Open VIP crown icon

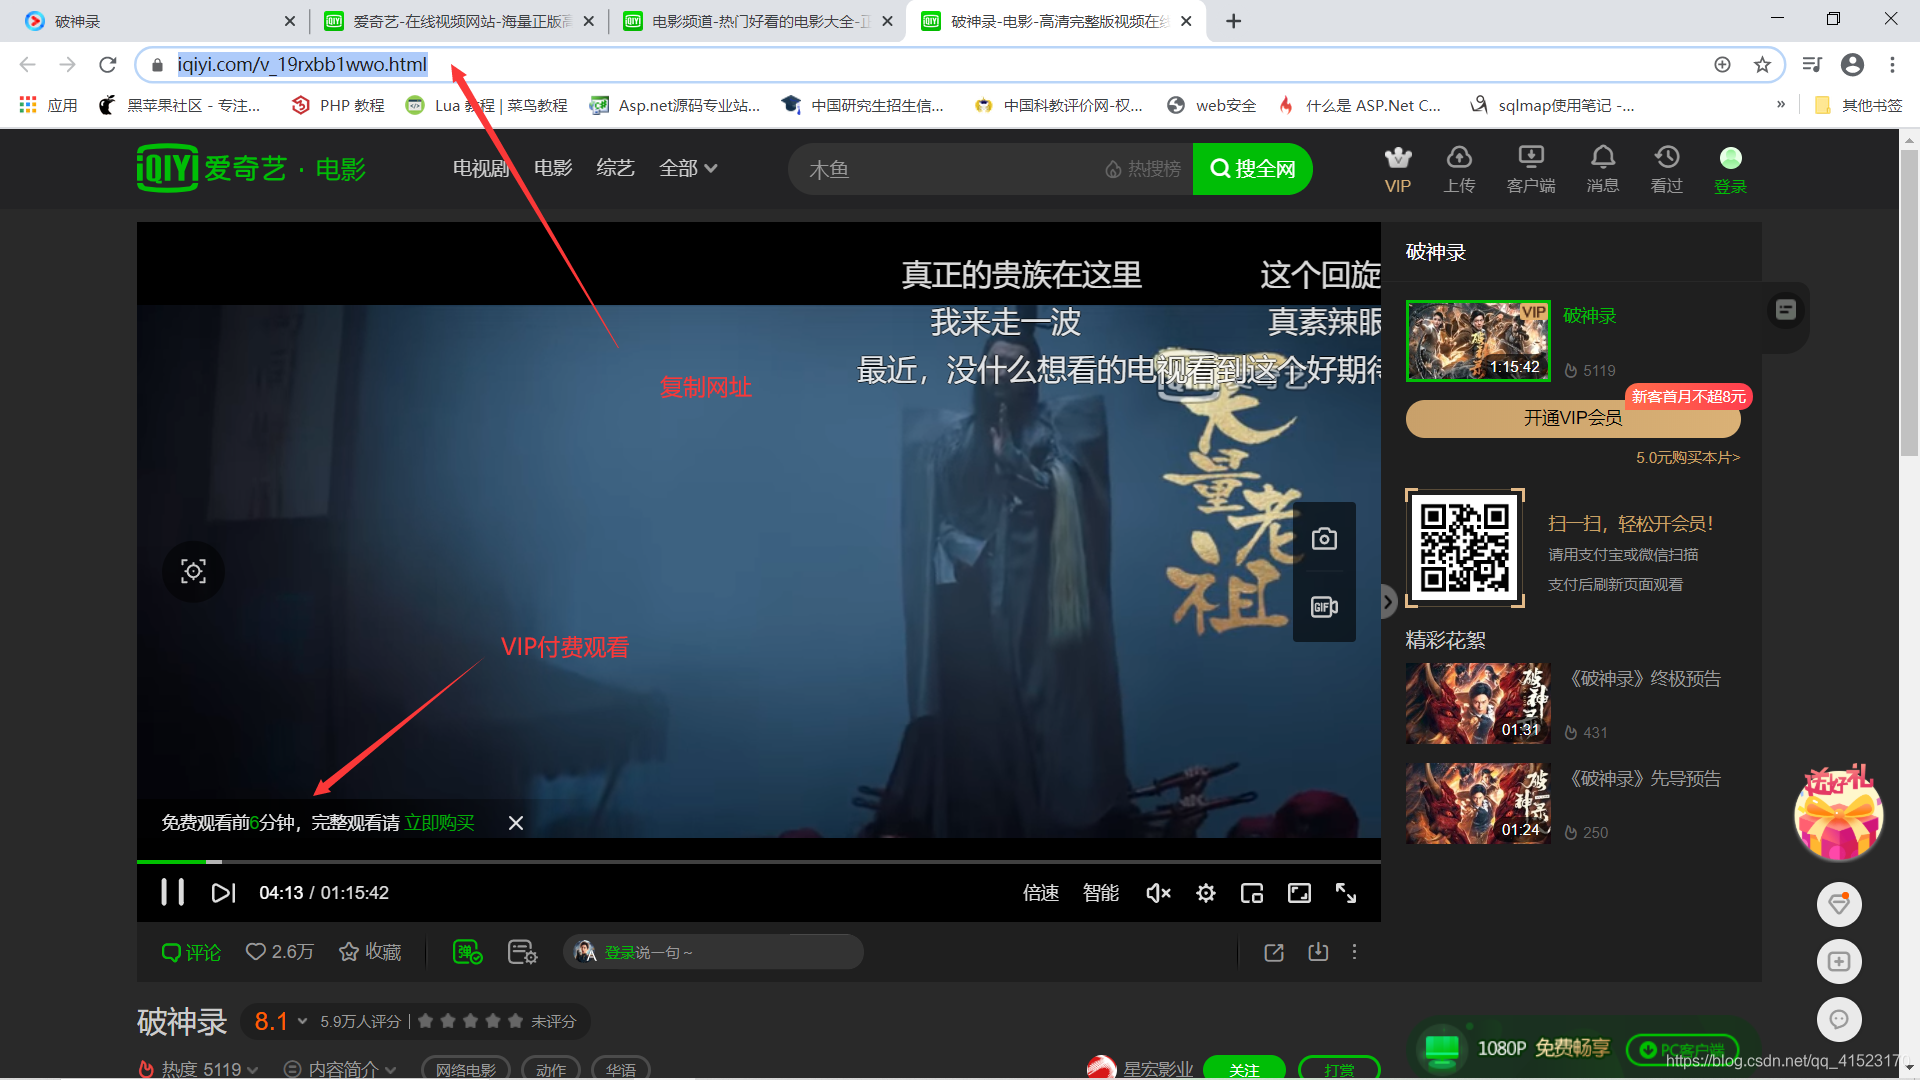point(1398,169)
